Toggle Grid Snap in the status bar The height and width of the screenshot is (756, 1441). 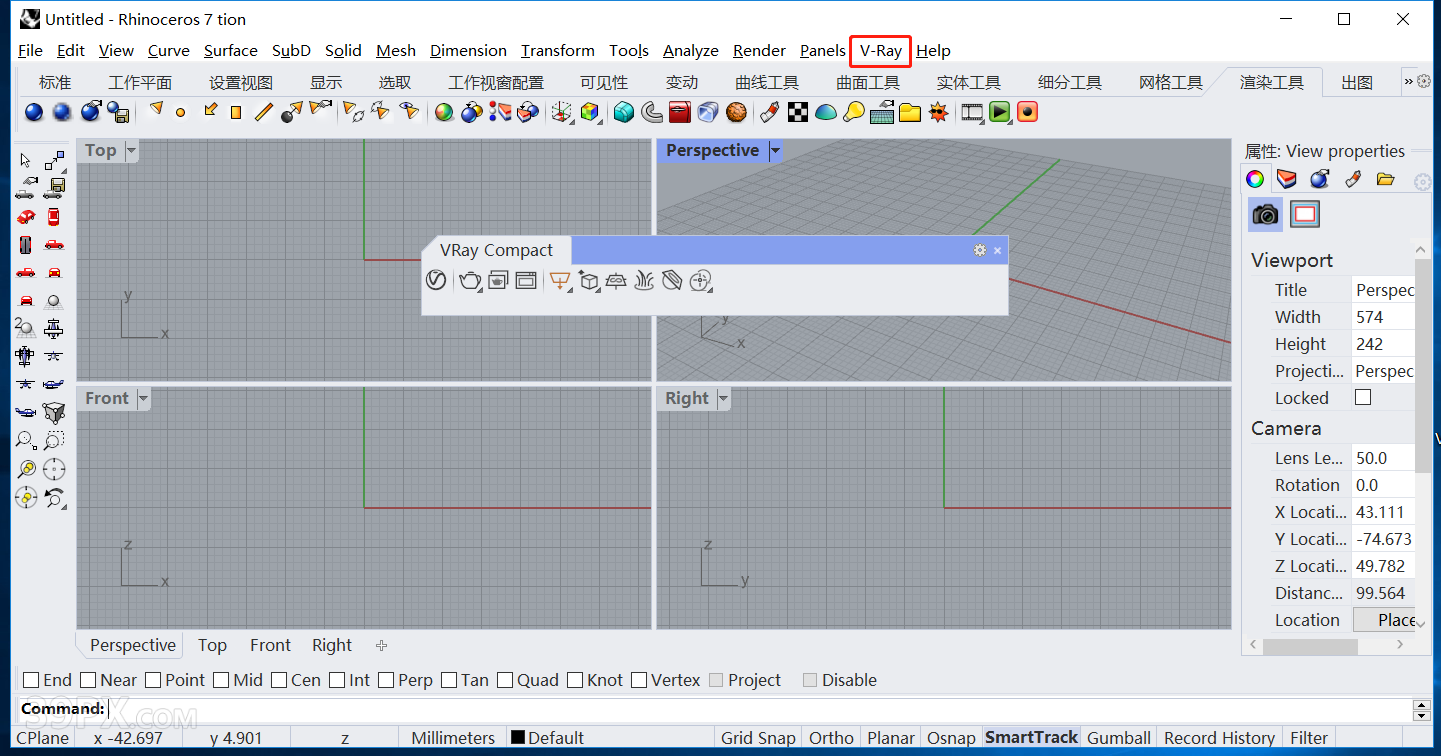[758, 738]
